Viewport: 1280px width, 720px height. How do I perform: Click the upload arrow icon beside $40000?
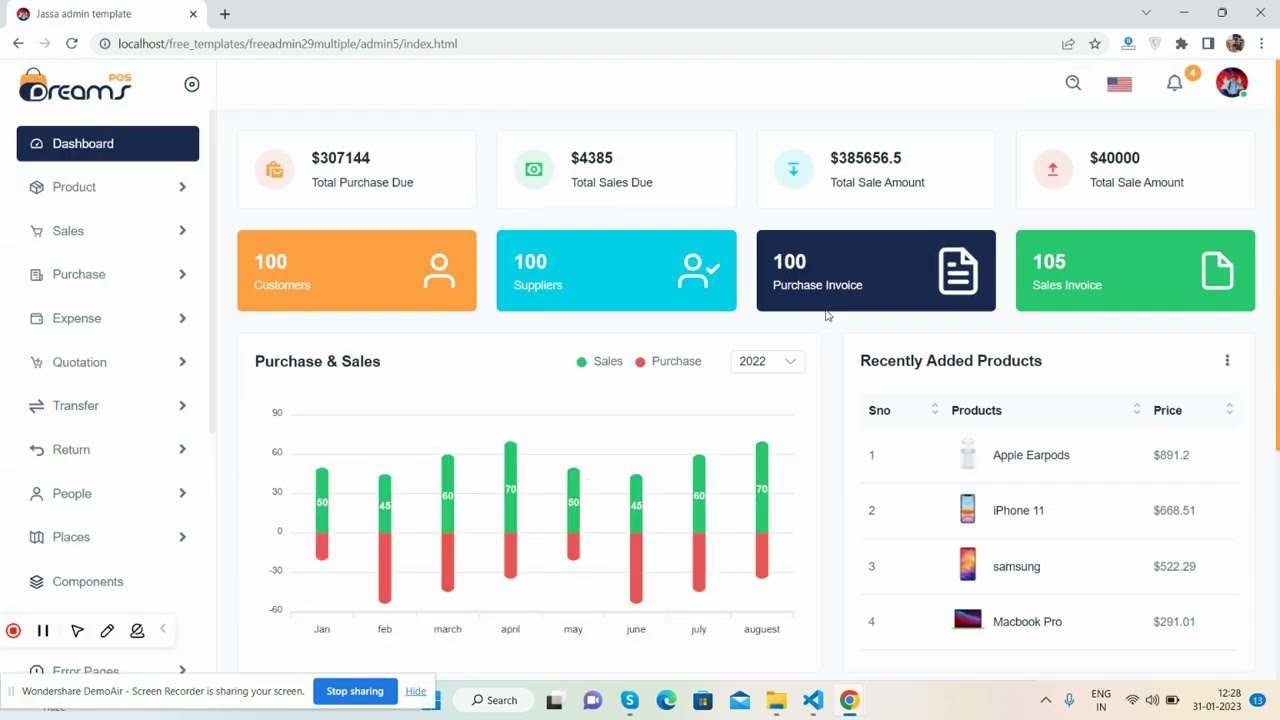click(x=1052, y=170)
